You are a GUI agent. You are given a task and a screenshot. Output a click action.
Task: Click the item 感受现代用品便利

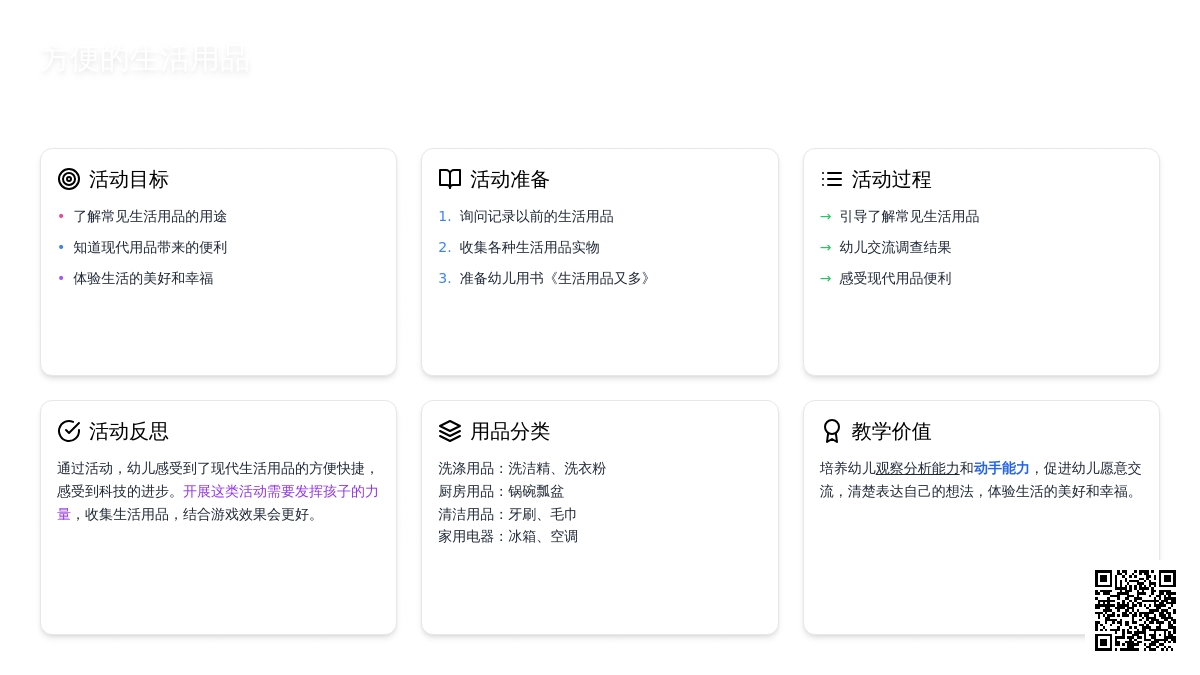(896, 278)
